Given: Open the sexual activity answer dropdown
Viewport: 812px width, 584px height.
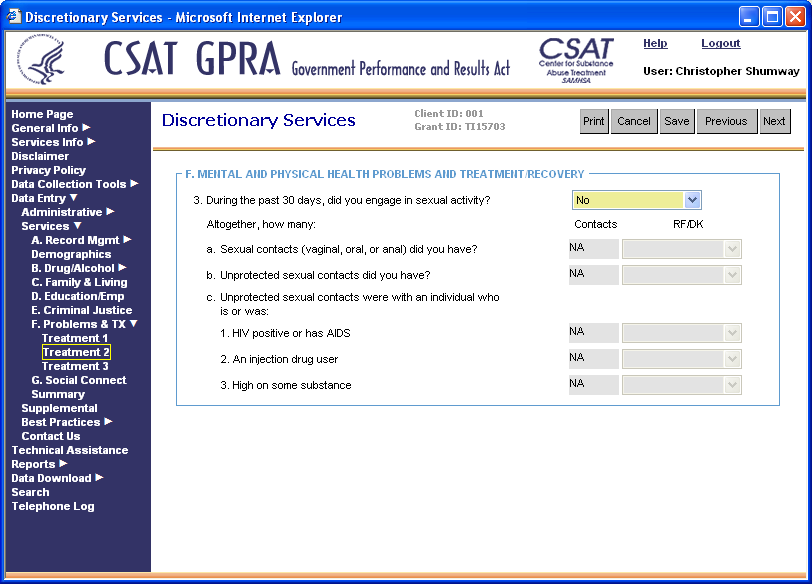Looking at the screenshot, I should [693, 200].
